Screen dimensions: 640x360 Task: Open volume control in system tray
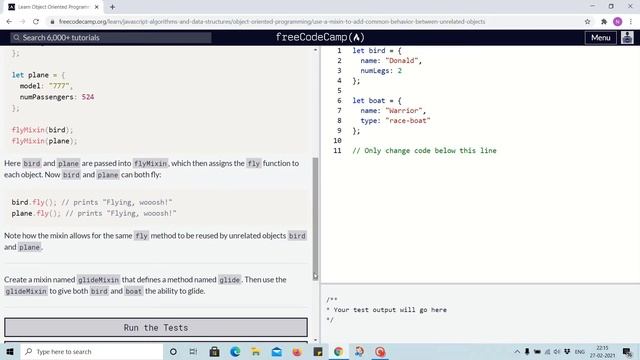coord(557,351)
